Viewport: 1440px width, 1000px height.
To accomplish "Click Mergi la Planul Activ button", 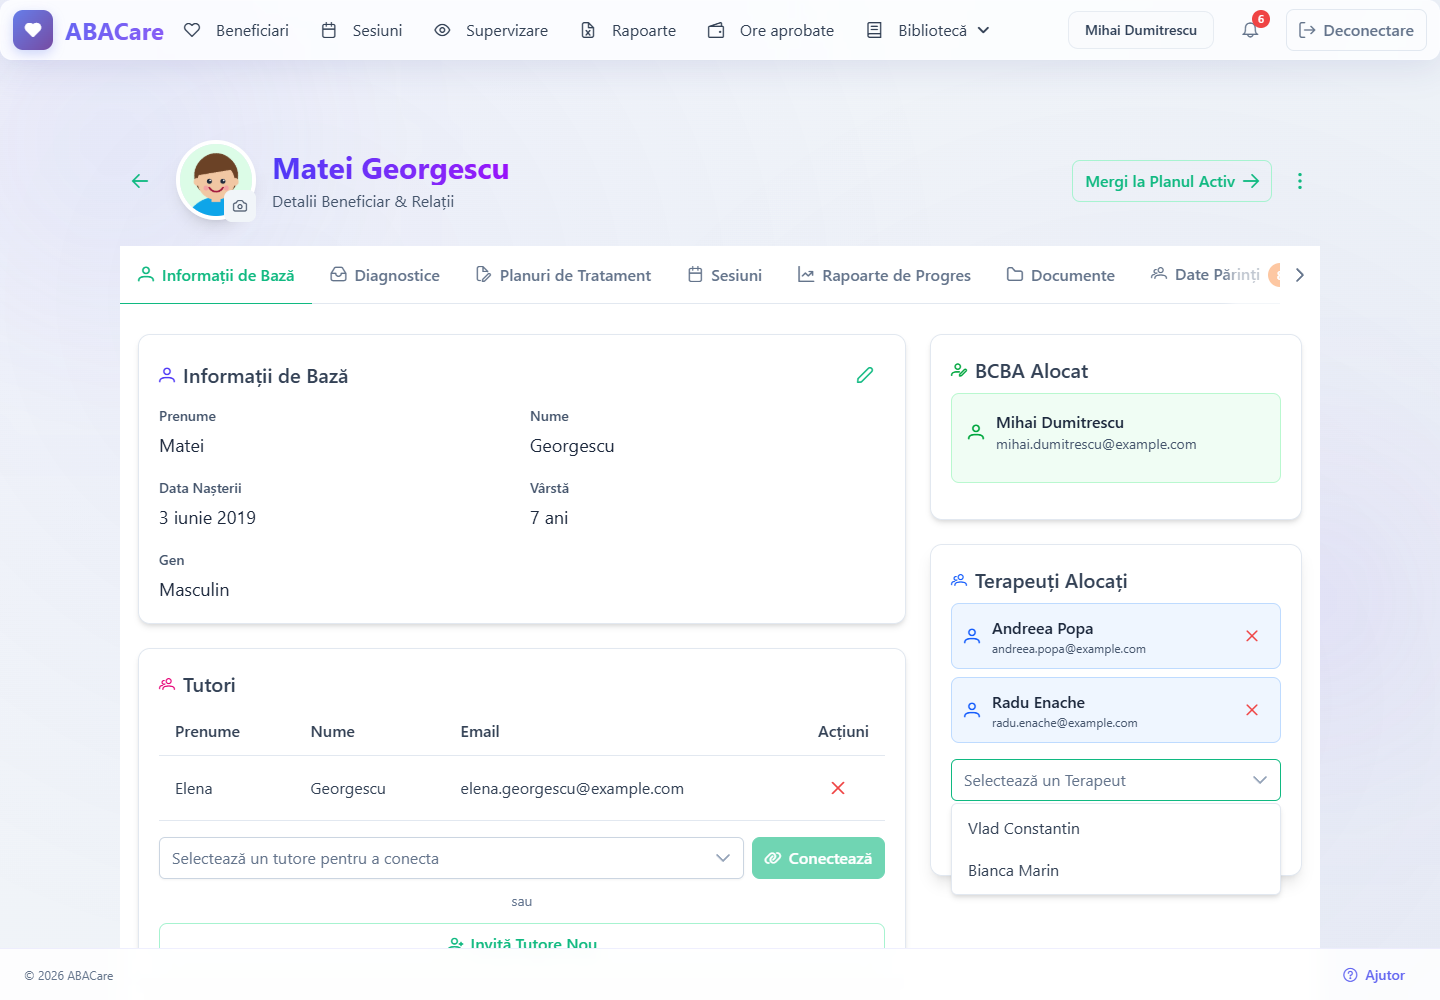I will pos(1172,181).
